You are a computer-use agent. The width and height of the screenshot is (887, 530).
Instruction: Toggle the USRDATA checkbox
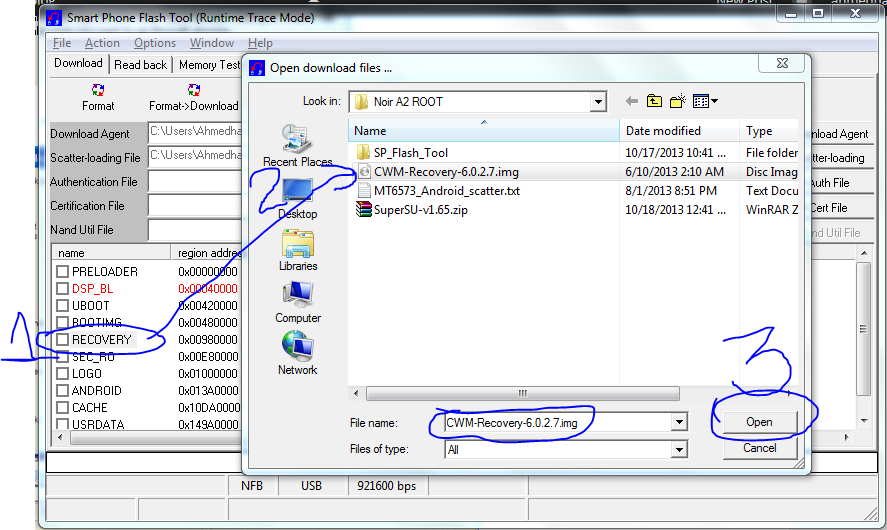coord(62,424)
